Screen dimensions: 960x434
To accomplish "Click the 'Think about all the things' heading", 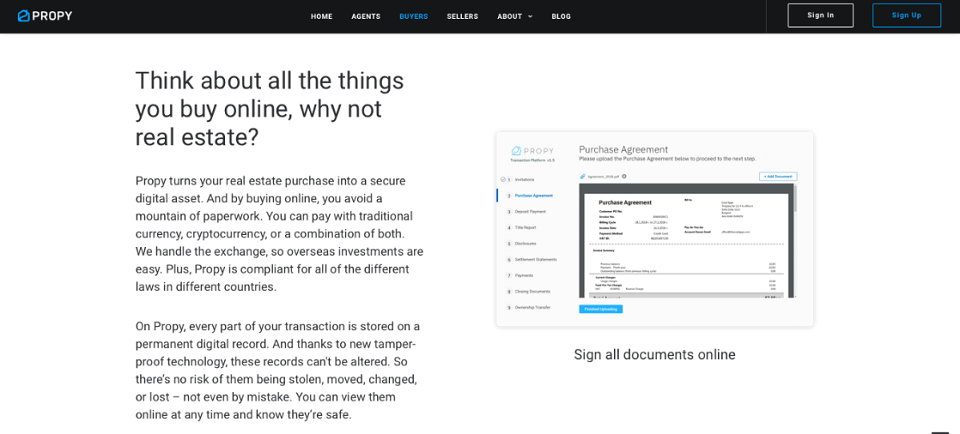I will pos(269,109).
